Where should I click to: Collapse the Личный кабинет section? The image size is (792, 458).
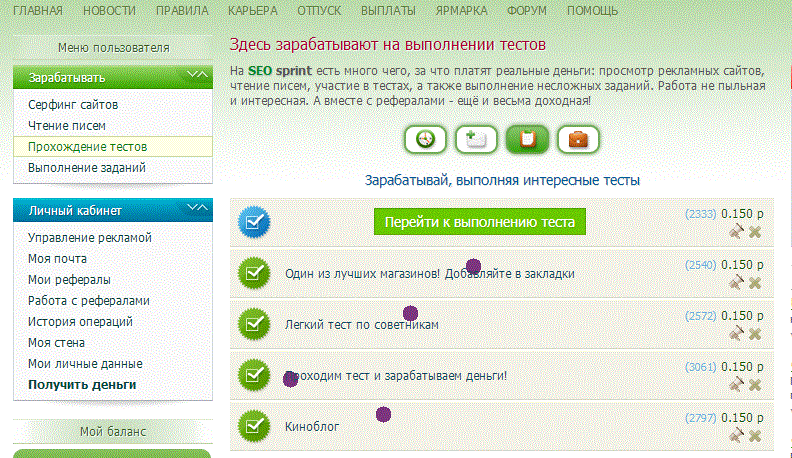pos(197,208)
